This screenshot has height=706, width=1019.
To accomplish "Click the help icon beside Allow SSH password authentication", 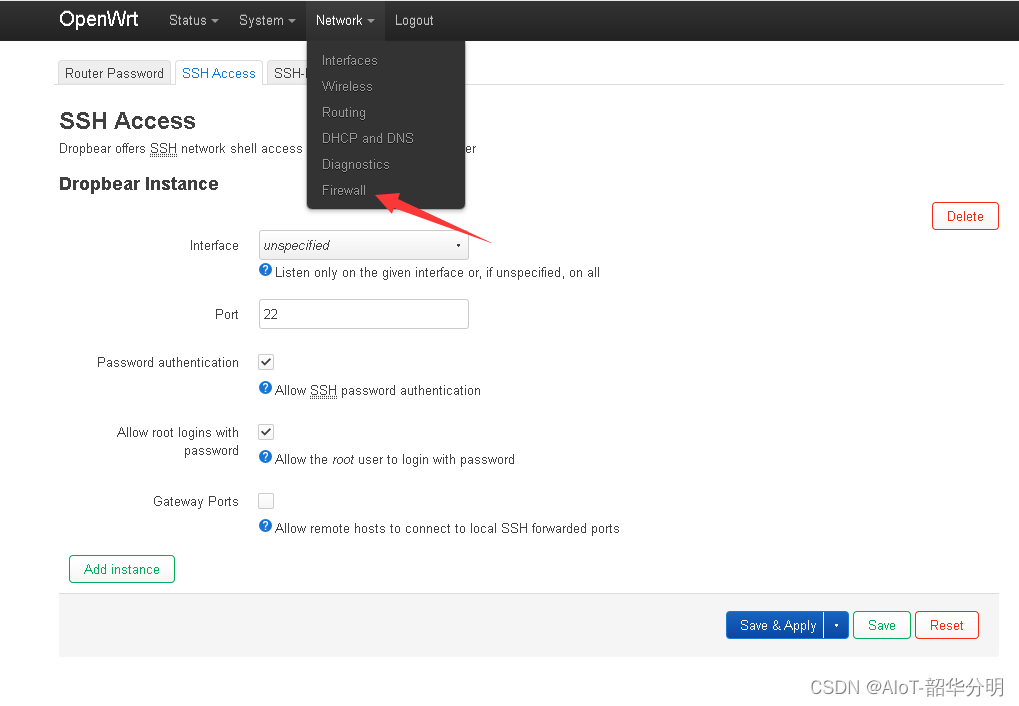I will (265, 388).
